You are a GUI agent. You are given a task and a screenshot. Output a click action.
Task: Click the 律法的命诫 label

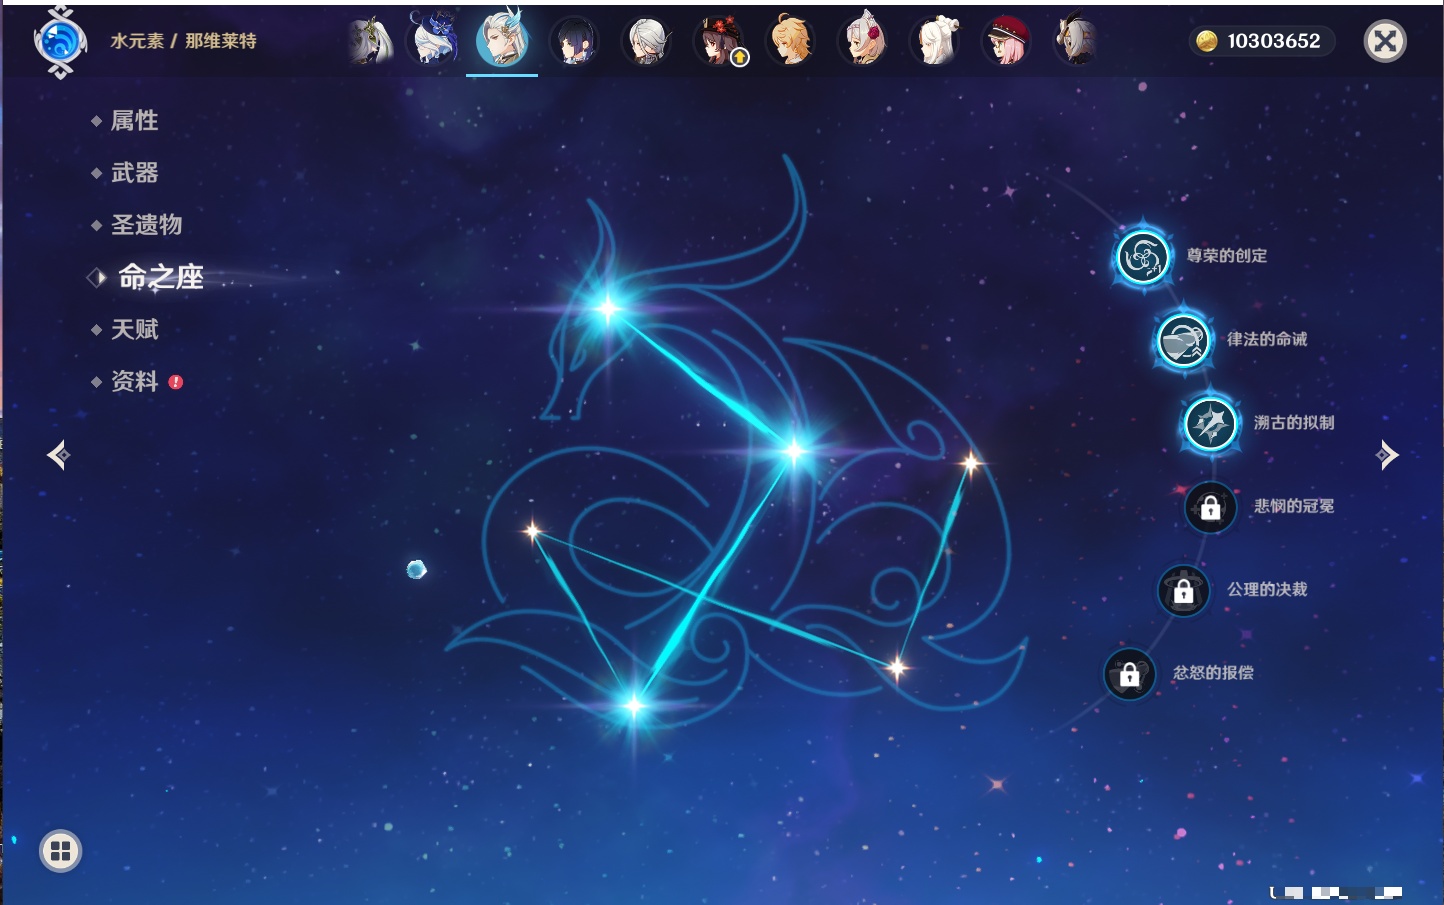coord(1267,339)
